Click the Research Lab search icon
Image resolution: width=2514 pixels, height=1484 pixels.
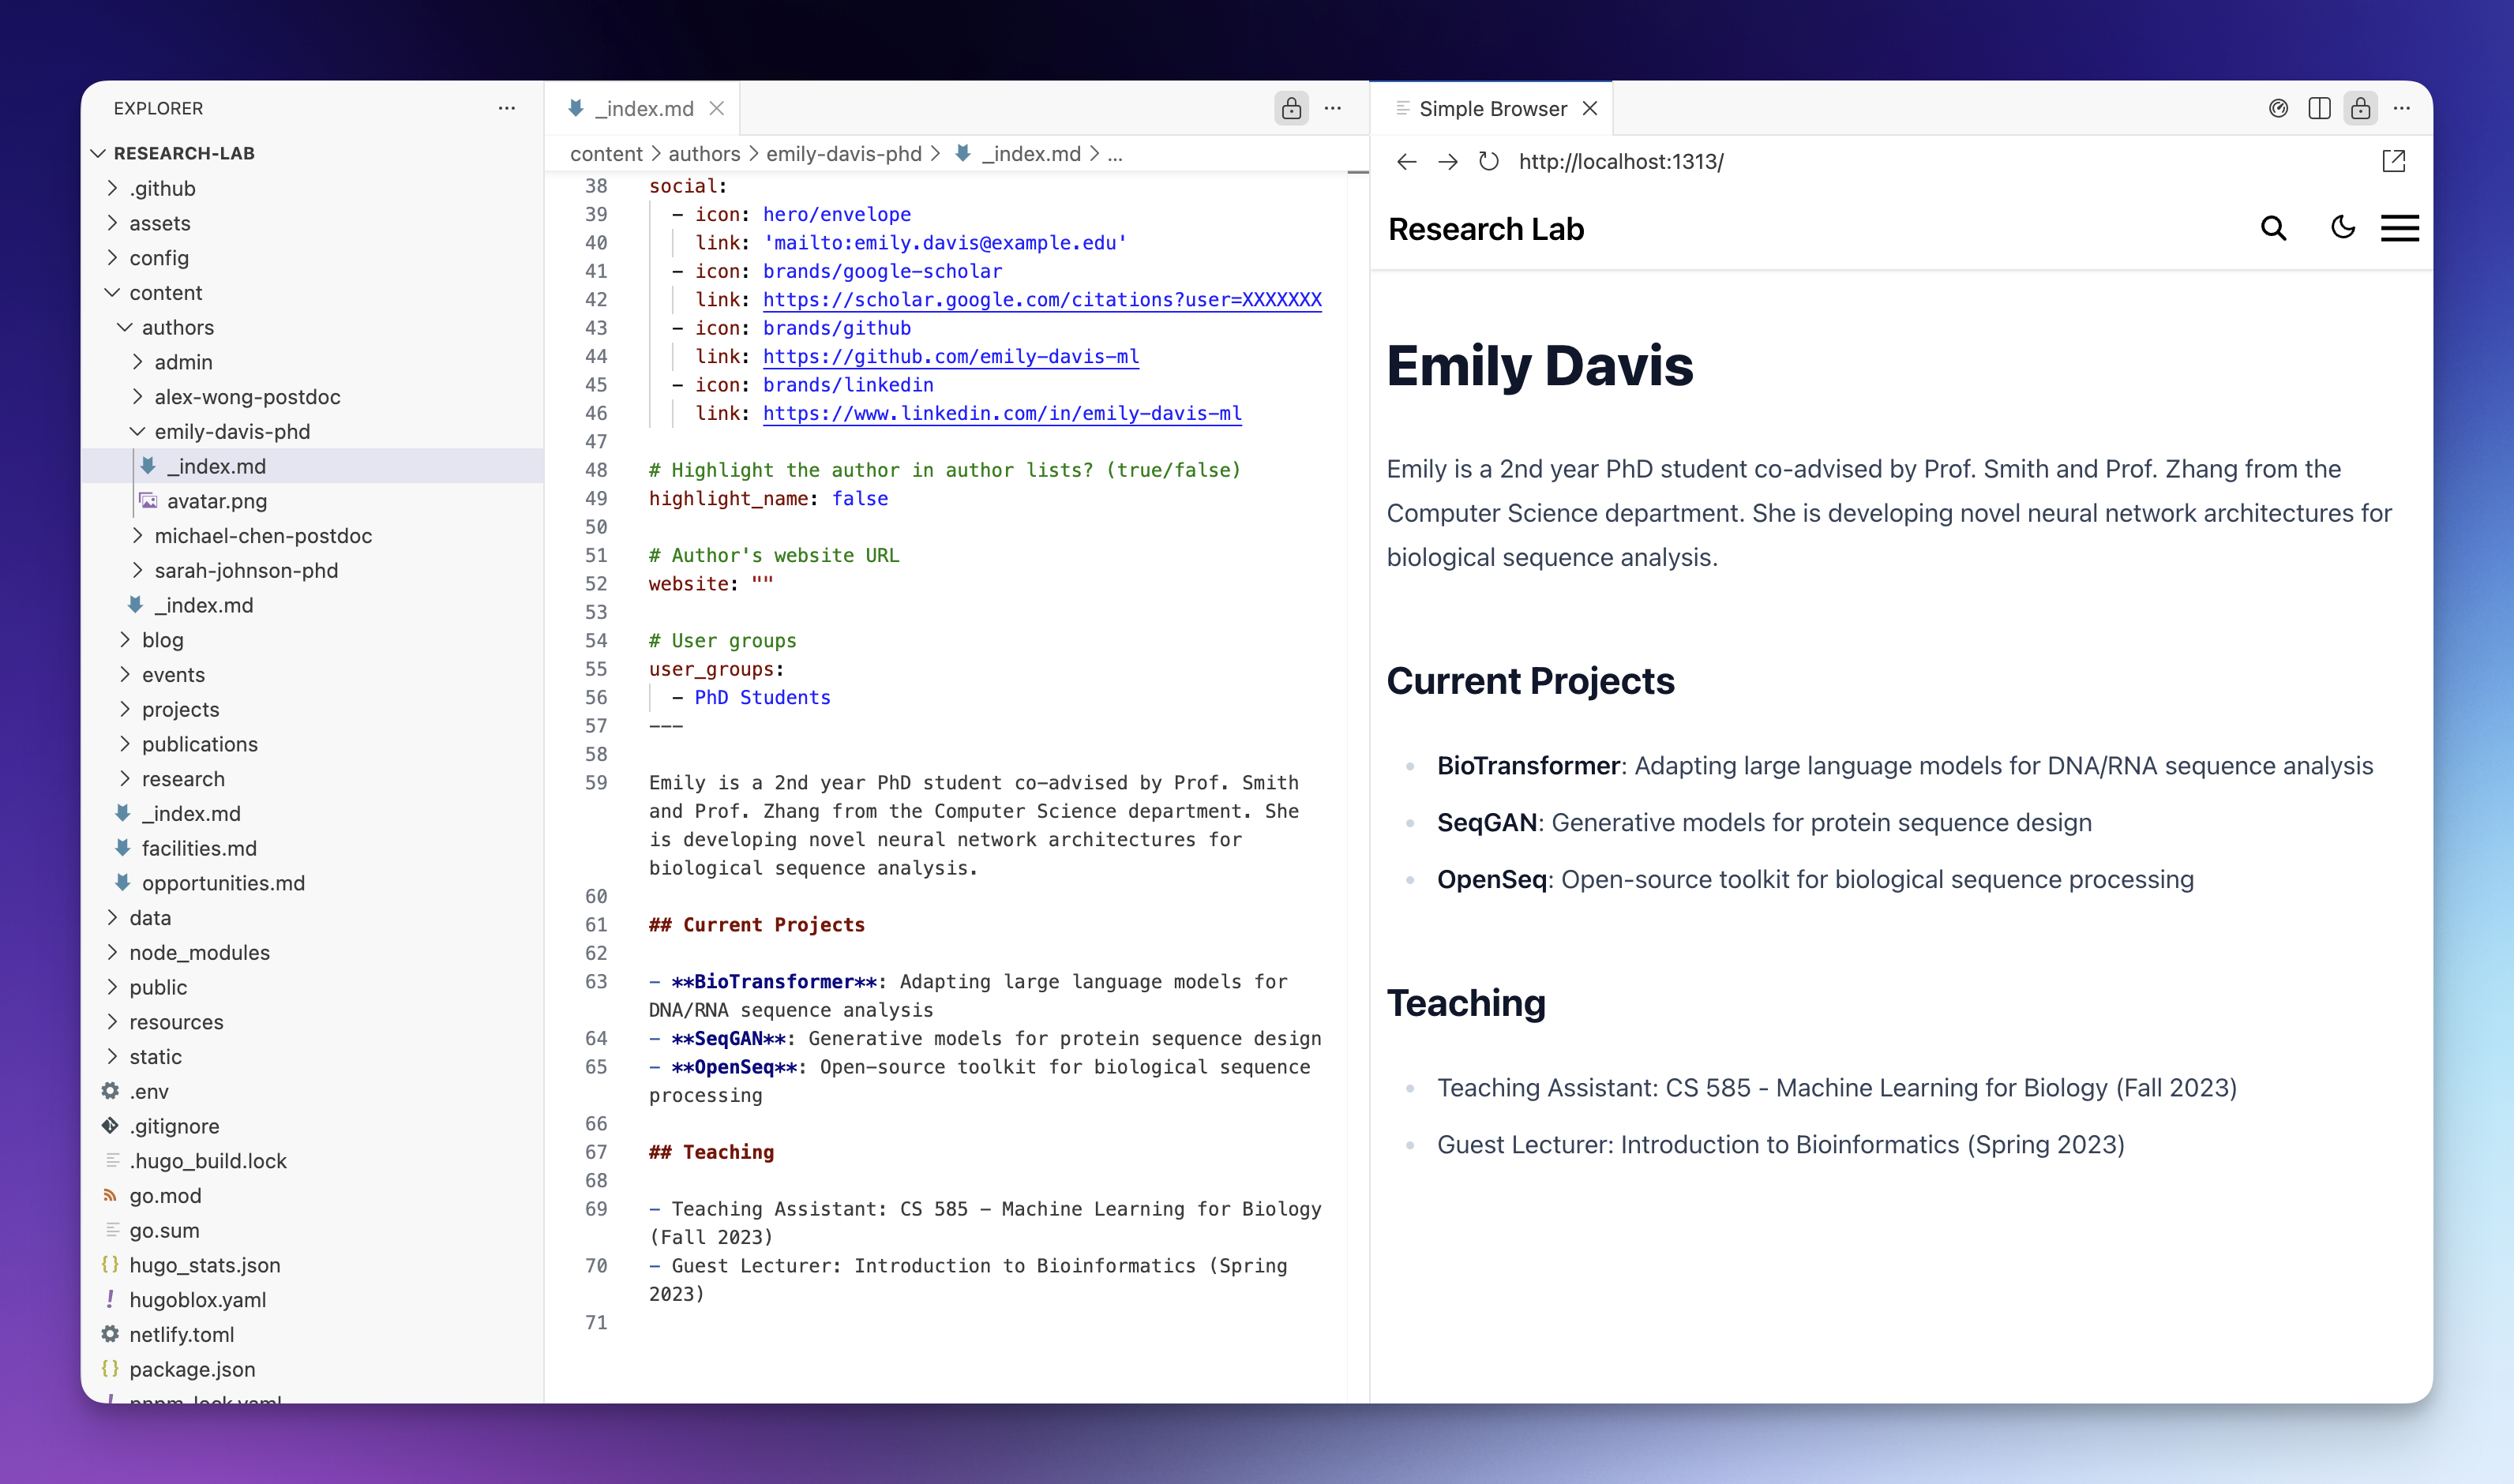(x=2273, y=229)
